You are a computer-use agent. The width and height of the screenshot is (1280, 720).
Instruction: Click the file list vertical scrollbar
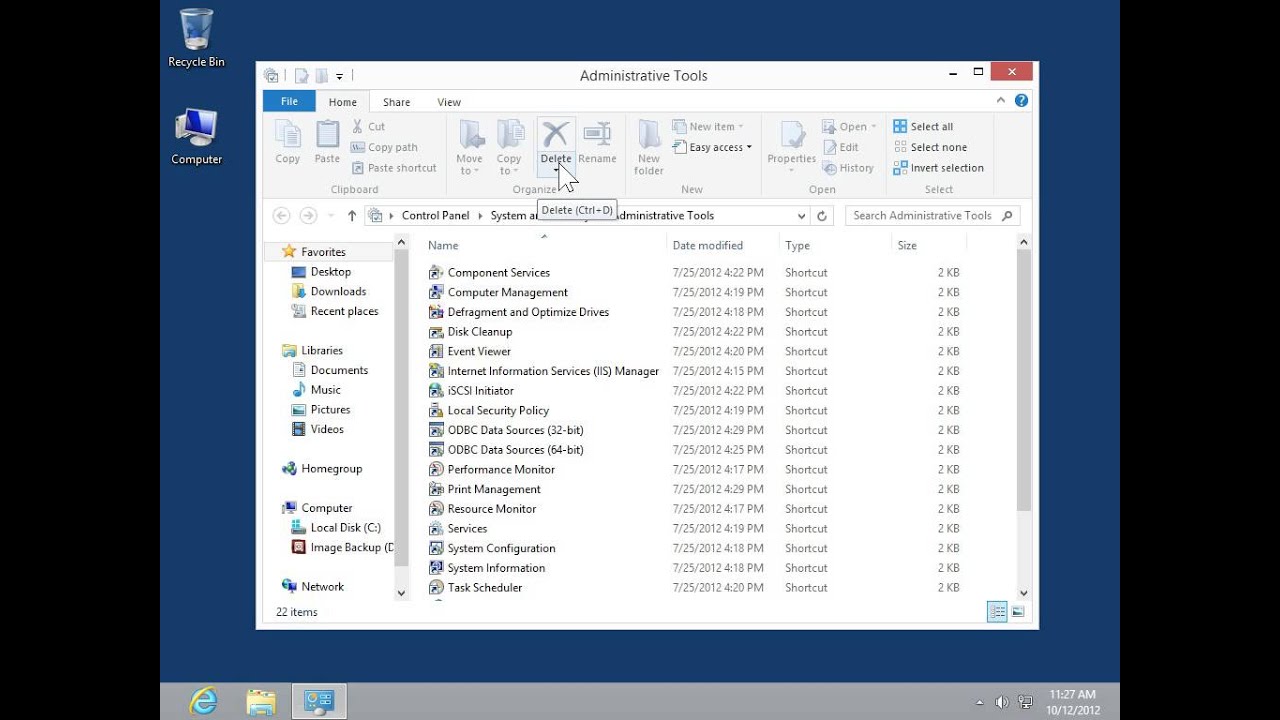[x=1023, y=380]
